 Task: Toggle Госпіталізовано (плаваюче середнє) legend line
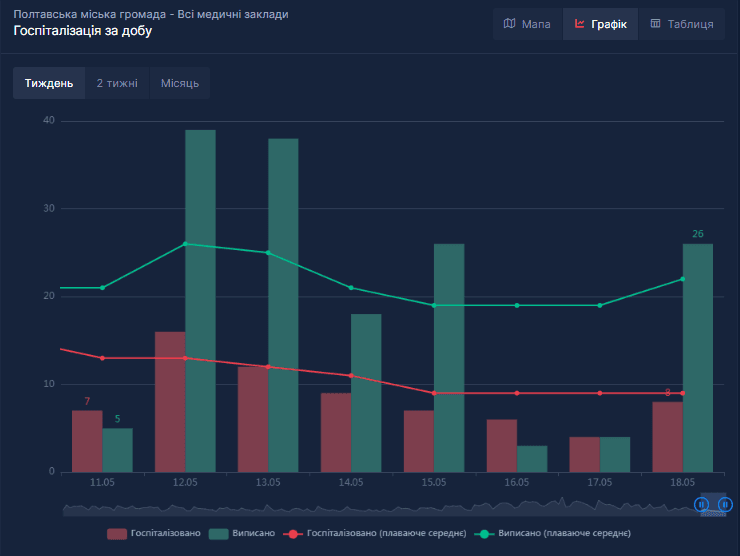tap(375, 533)
